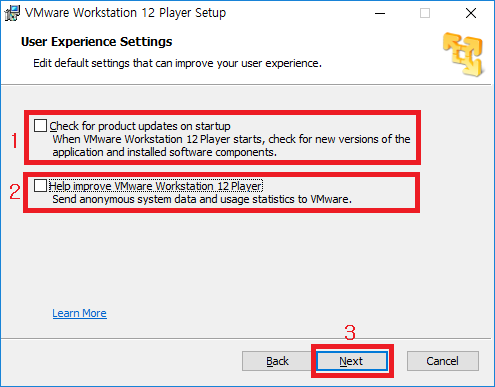
Task: Click the red number 1 annotation
Action: [x=14, y=140]
